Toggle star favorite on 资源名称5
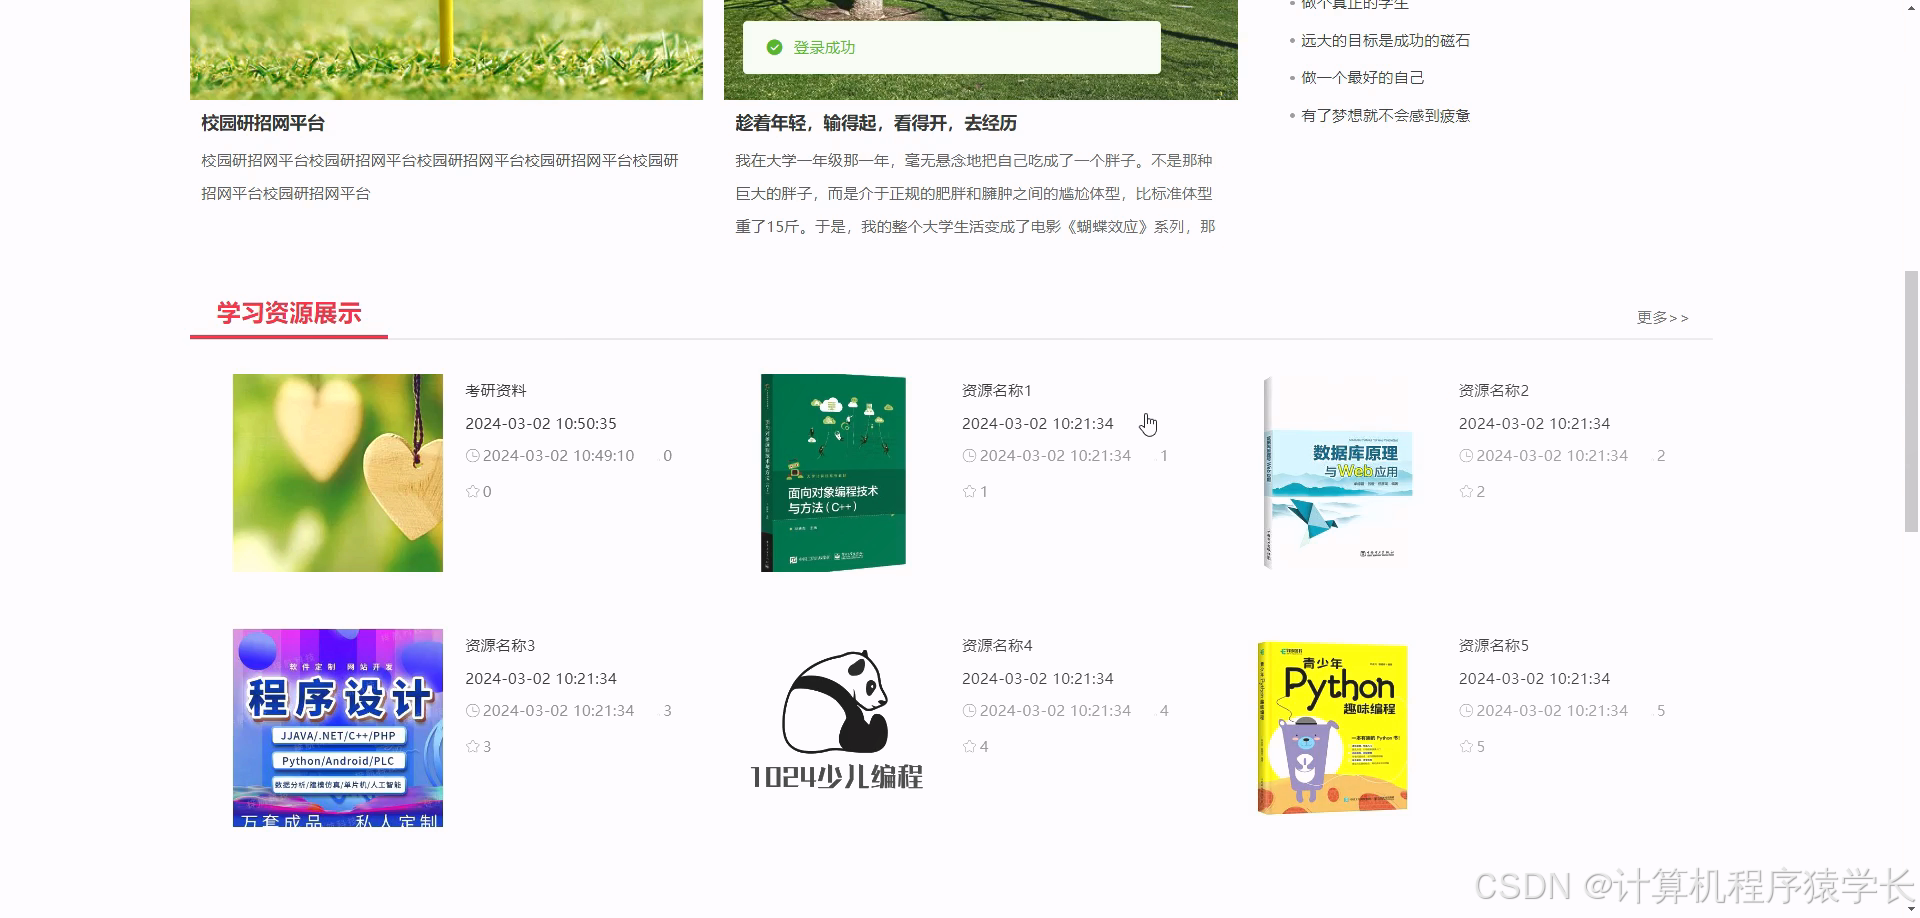The width and height of the screenshot is (1920, 918). click(1464, 746)
